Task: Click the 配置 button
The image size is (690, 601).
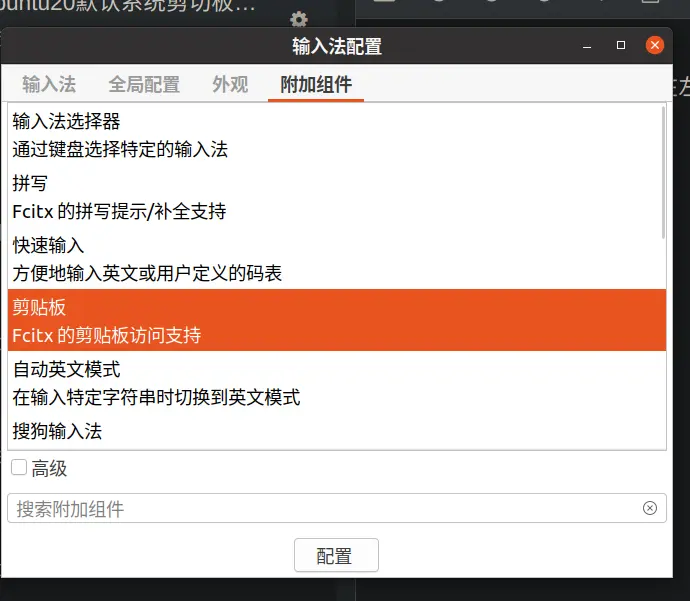Action: pyautogui.click(x=336, y=555)
